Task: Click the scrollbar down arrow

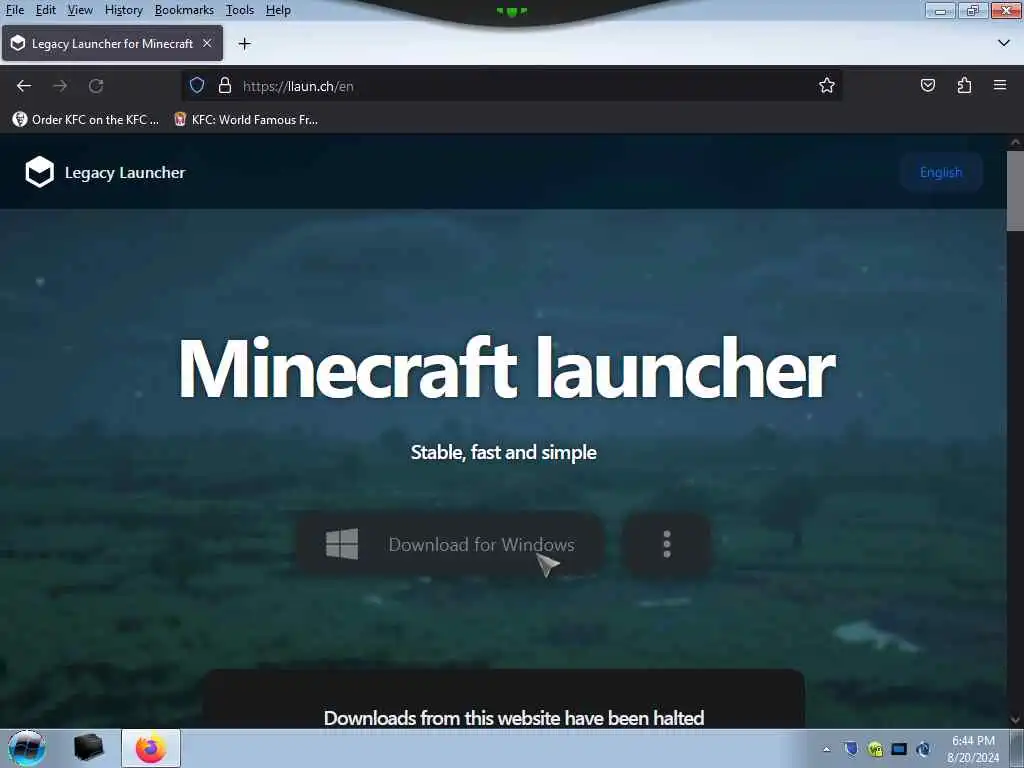Action: pyautogui.click(x=1015, y=719)
